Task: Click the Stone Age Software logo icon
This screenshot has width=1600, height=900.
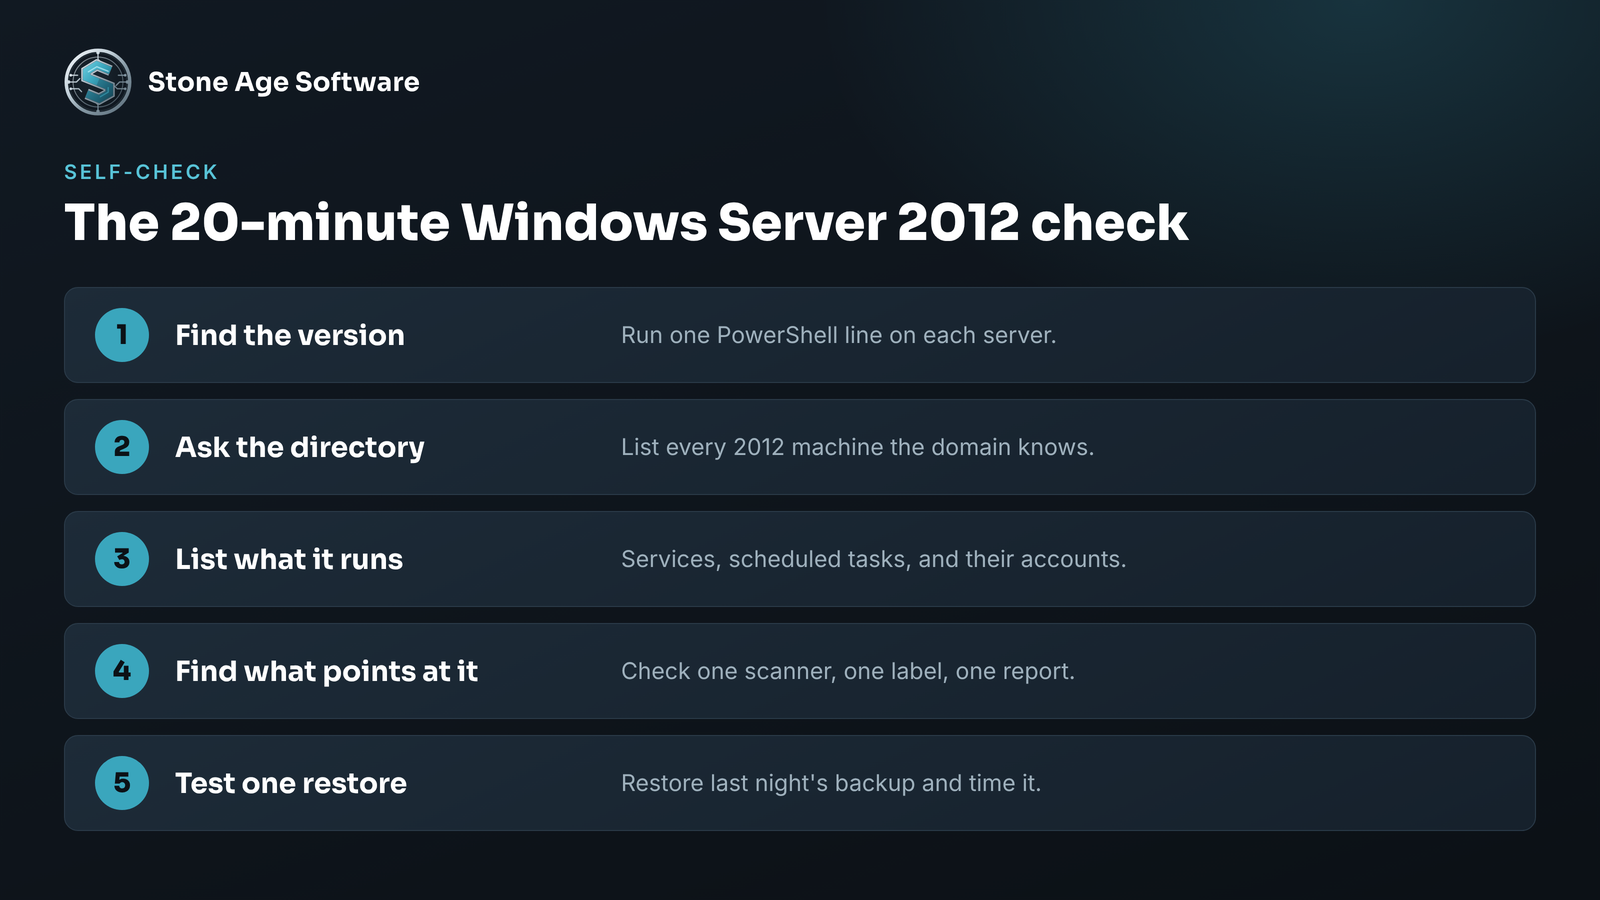Action: 98,82
